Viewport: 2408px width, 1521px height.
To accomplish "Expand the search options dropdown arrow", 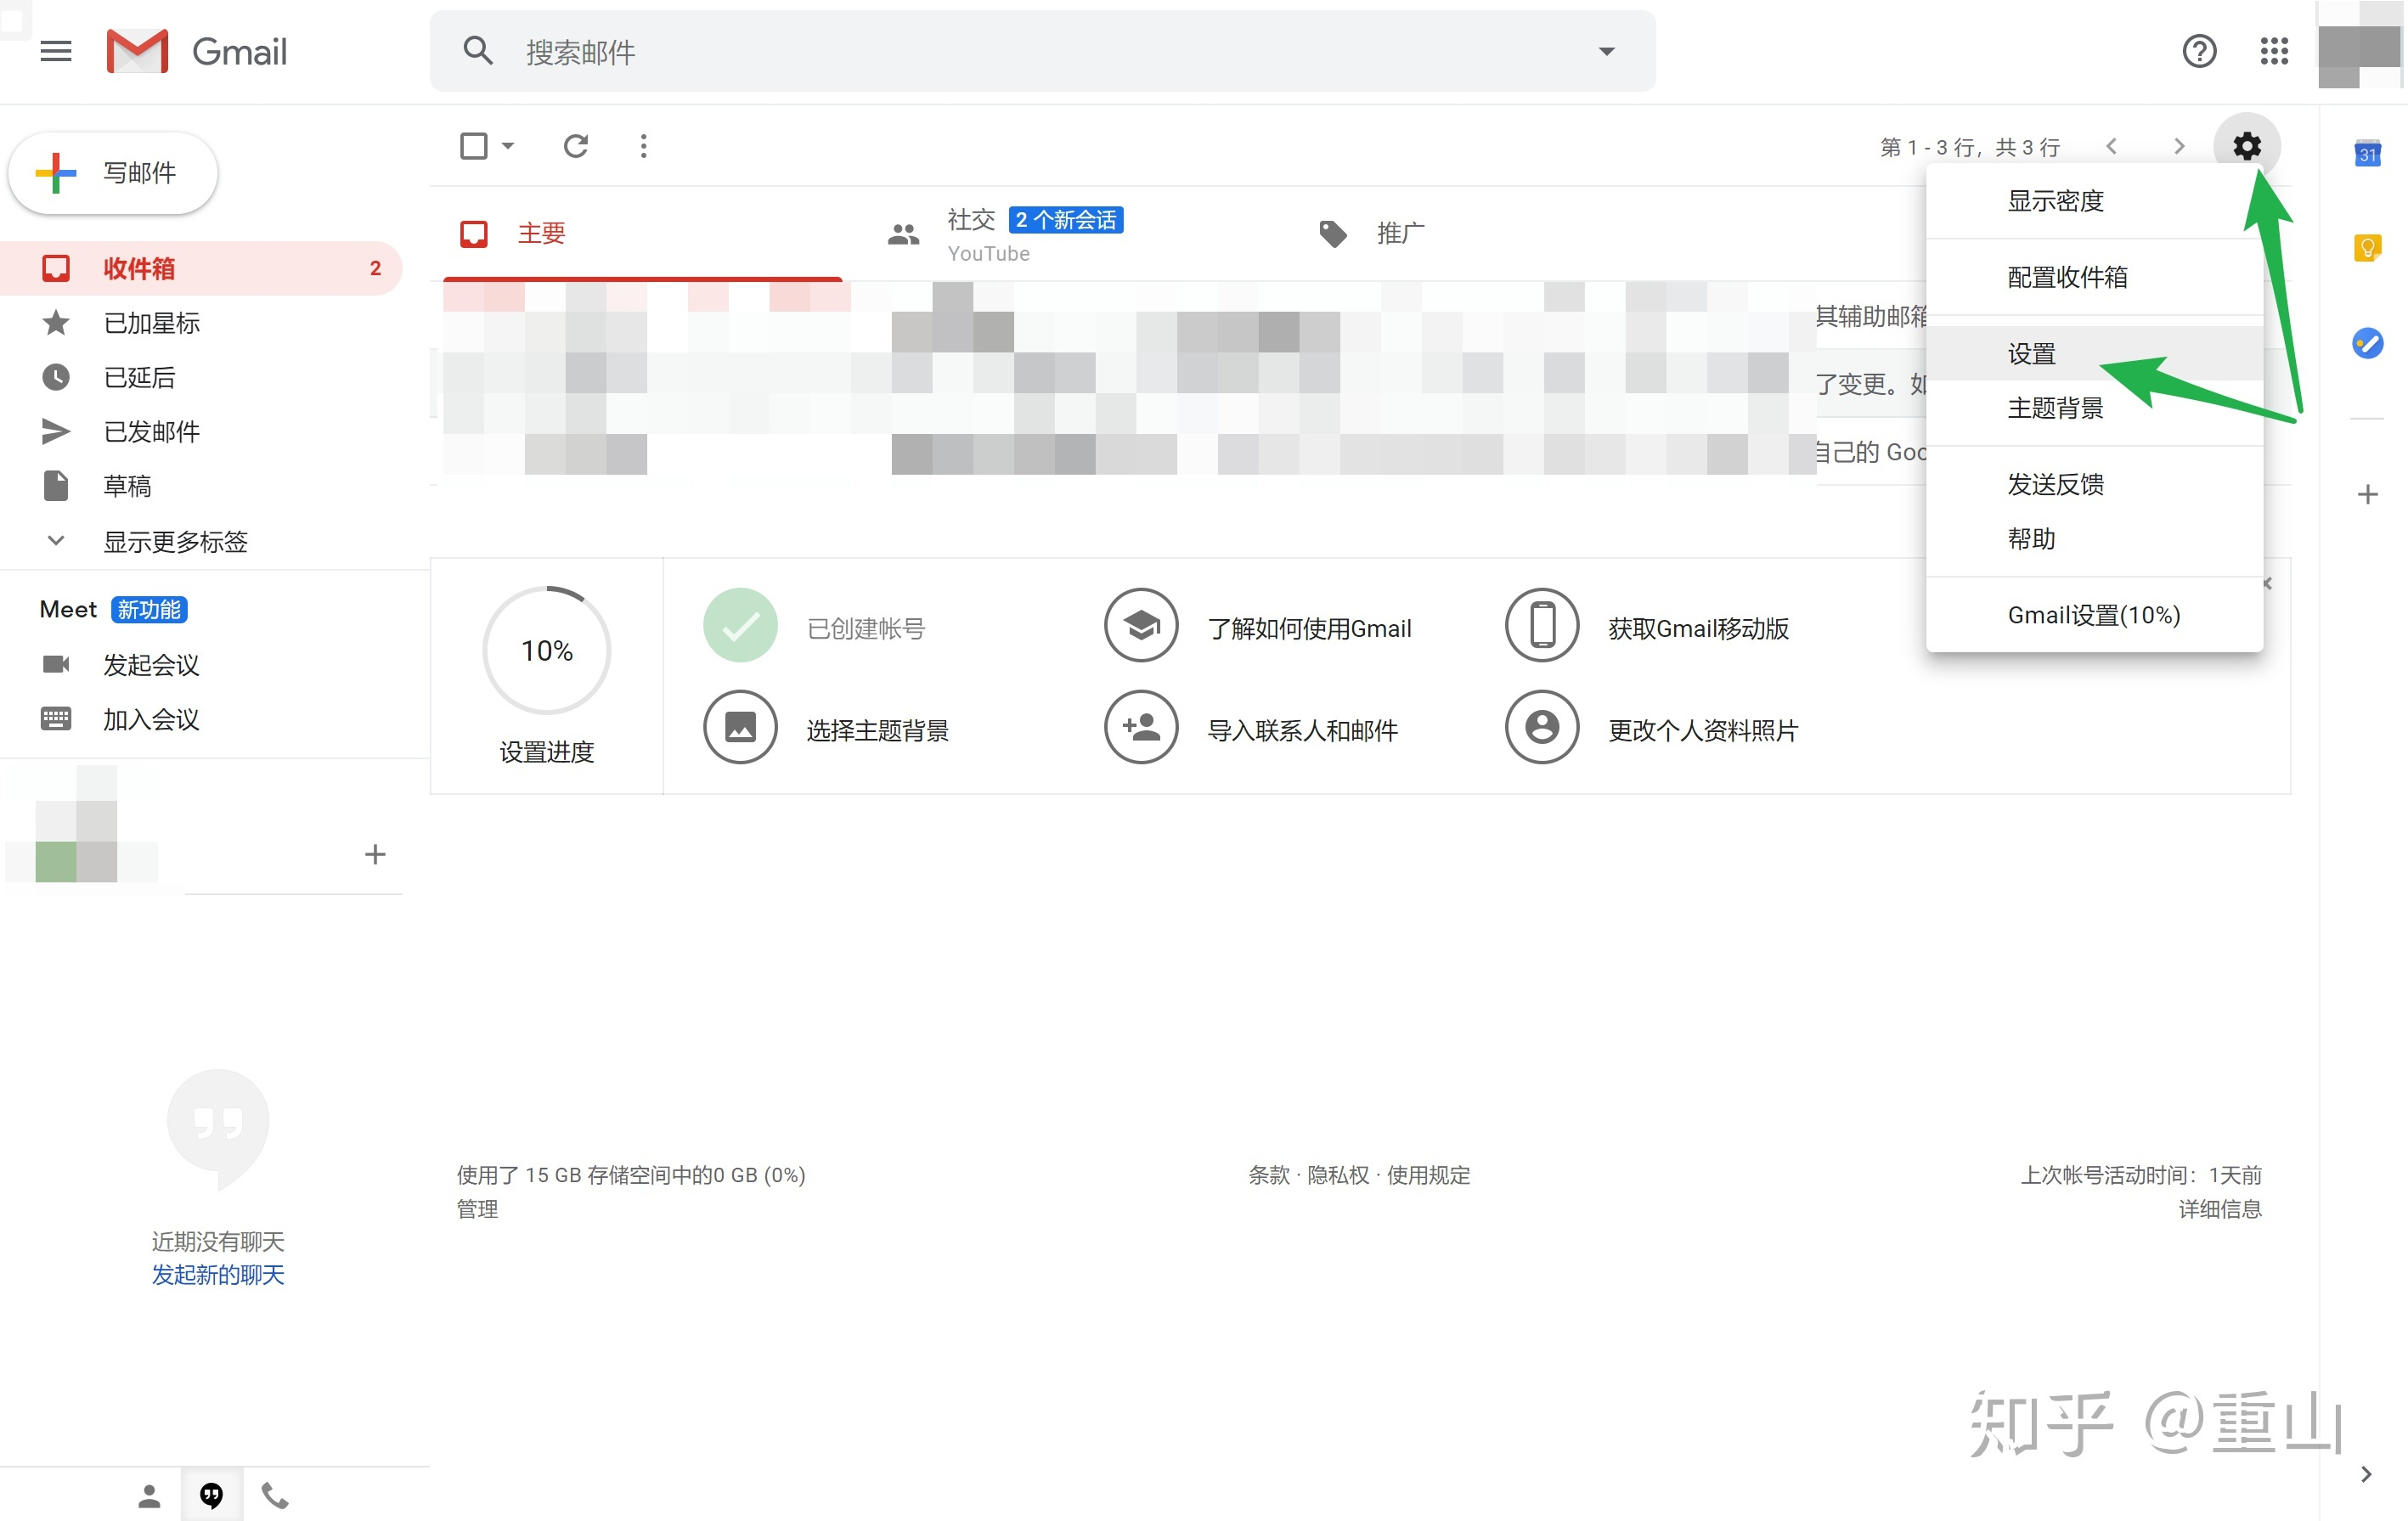I will click(1606, 51).
